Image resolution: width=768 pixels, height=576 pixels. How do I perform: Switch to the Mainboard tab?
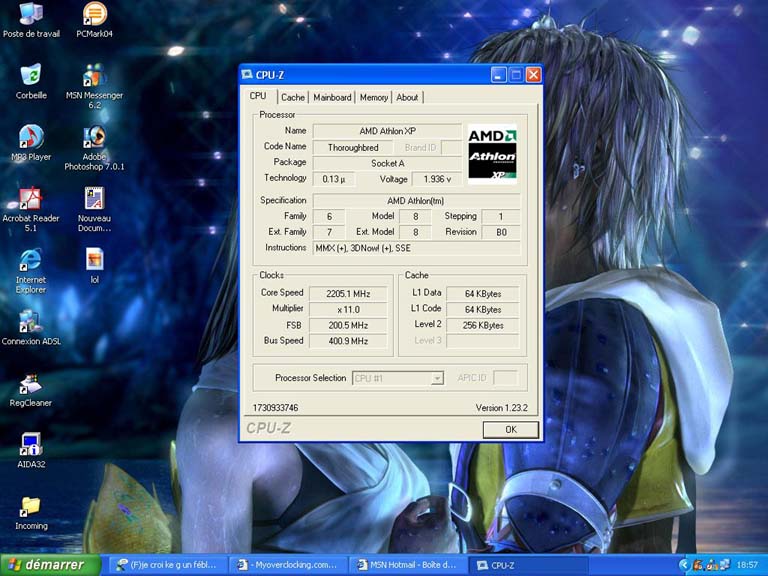332,97
